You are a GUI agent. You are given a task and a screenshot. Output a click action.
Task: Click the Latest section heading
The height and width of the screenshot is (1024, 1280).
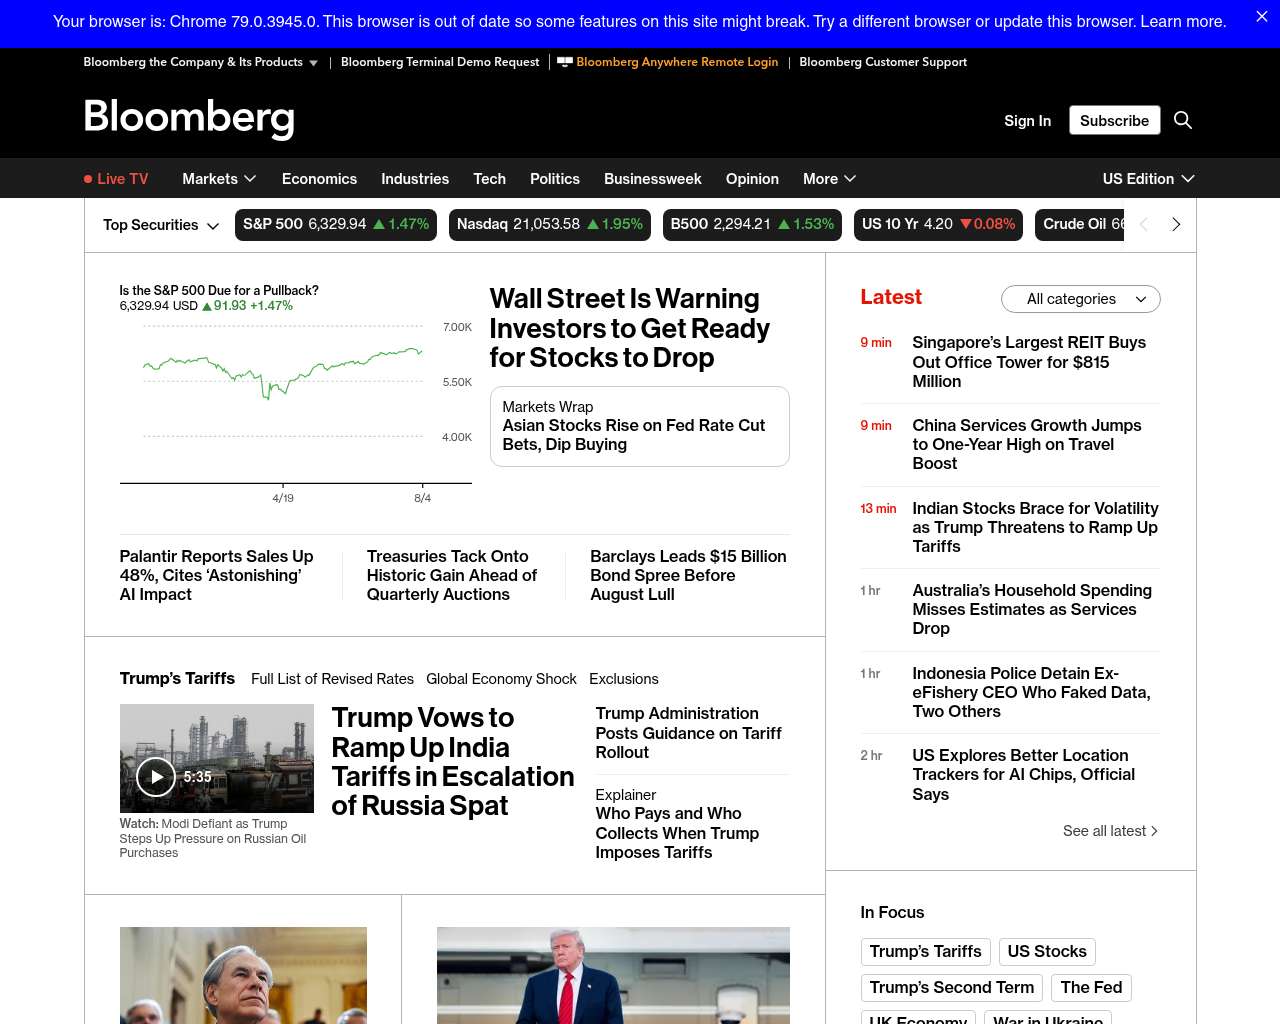(x=891, y=297)
